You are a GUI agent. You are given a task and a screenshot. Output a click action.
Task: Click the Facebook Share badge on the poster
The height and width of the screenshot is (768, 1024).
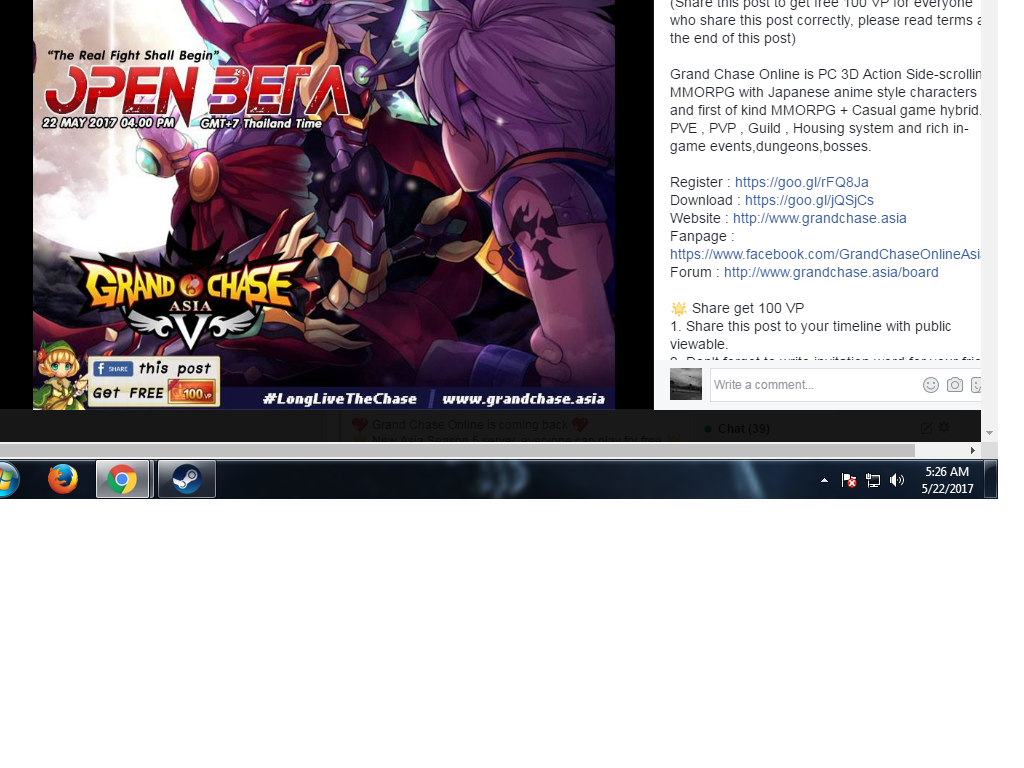point(113,368)
